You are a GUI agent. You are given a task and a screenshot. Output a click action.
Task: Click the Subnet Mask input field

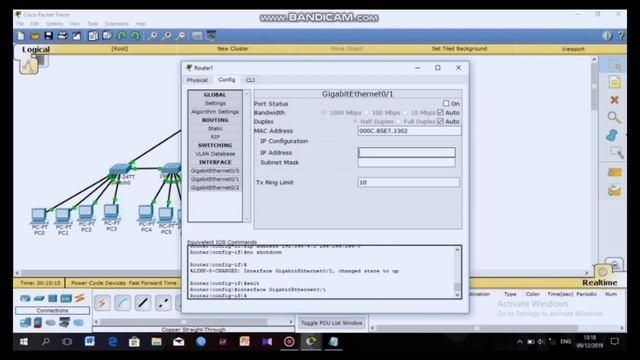click(x=407, y=162)
